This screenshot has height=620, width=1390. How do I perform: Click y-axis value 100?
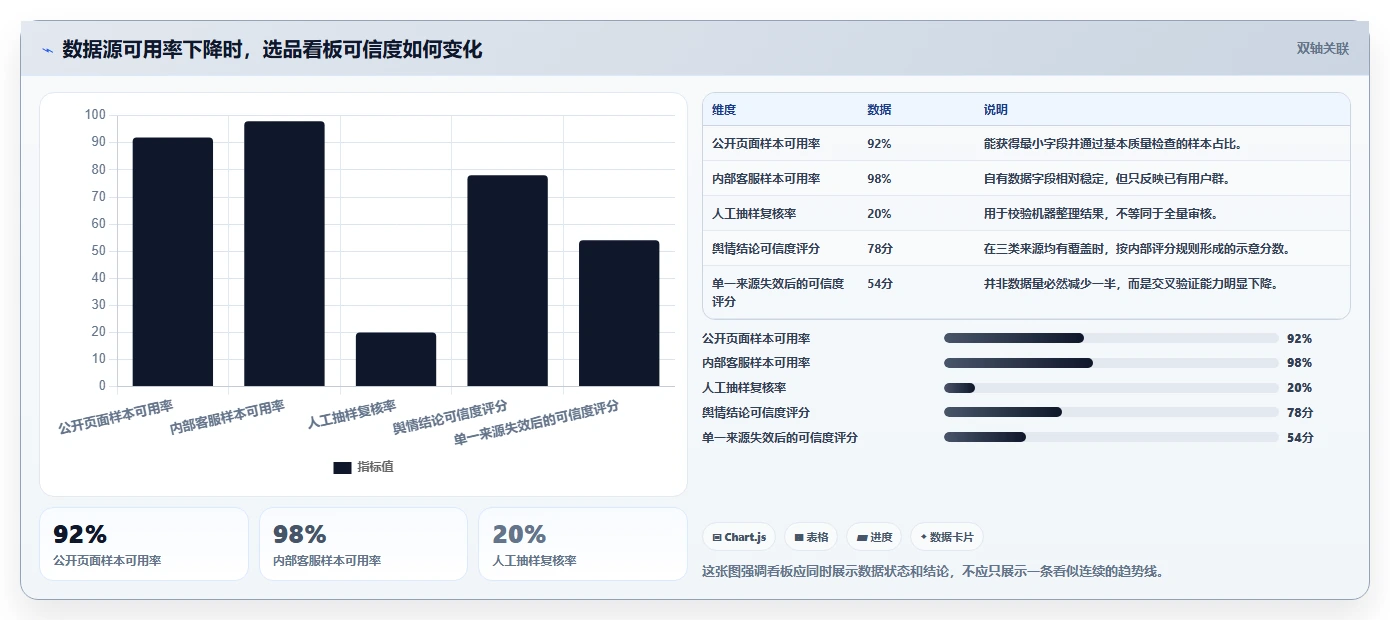click(95, 115)
